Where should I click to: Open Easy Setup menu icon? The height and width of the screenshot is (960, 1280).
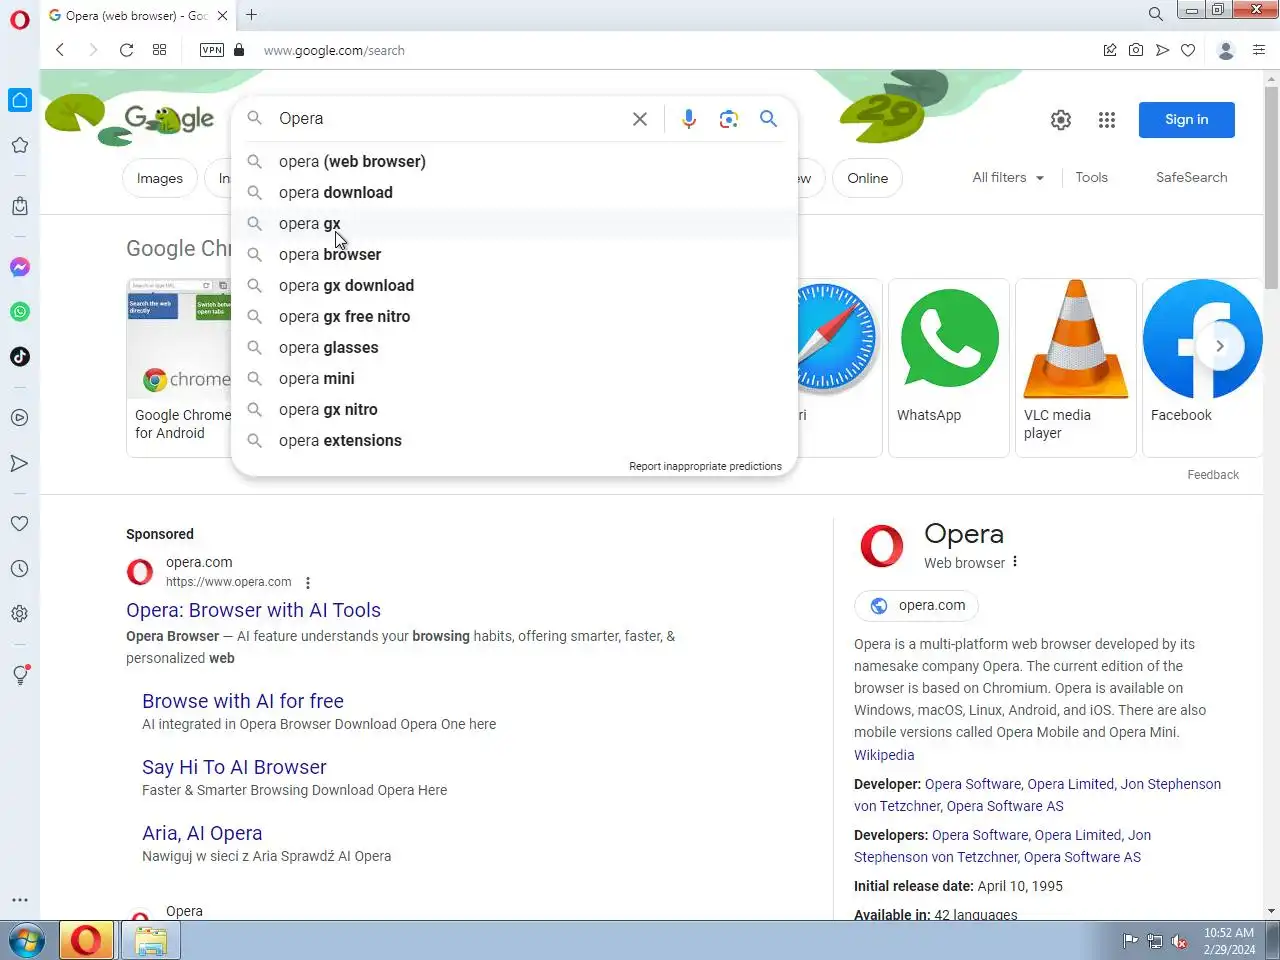(1259, 50)
